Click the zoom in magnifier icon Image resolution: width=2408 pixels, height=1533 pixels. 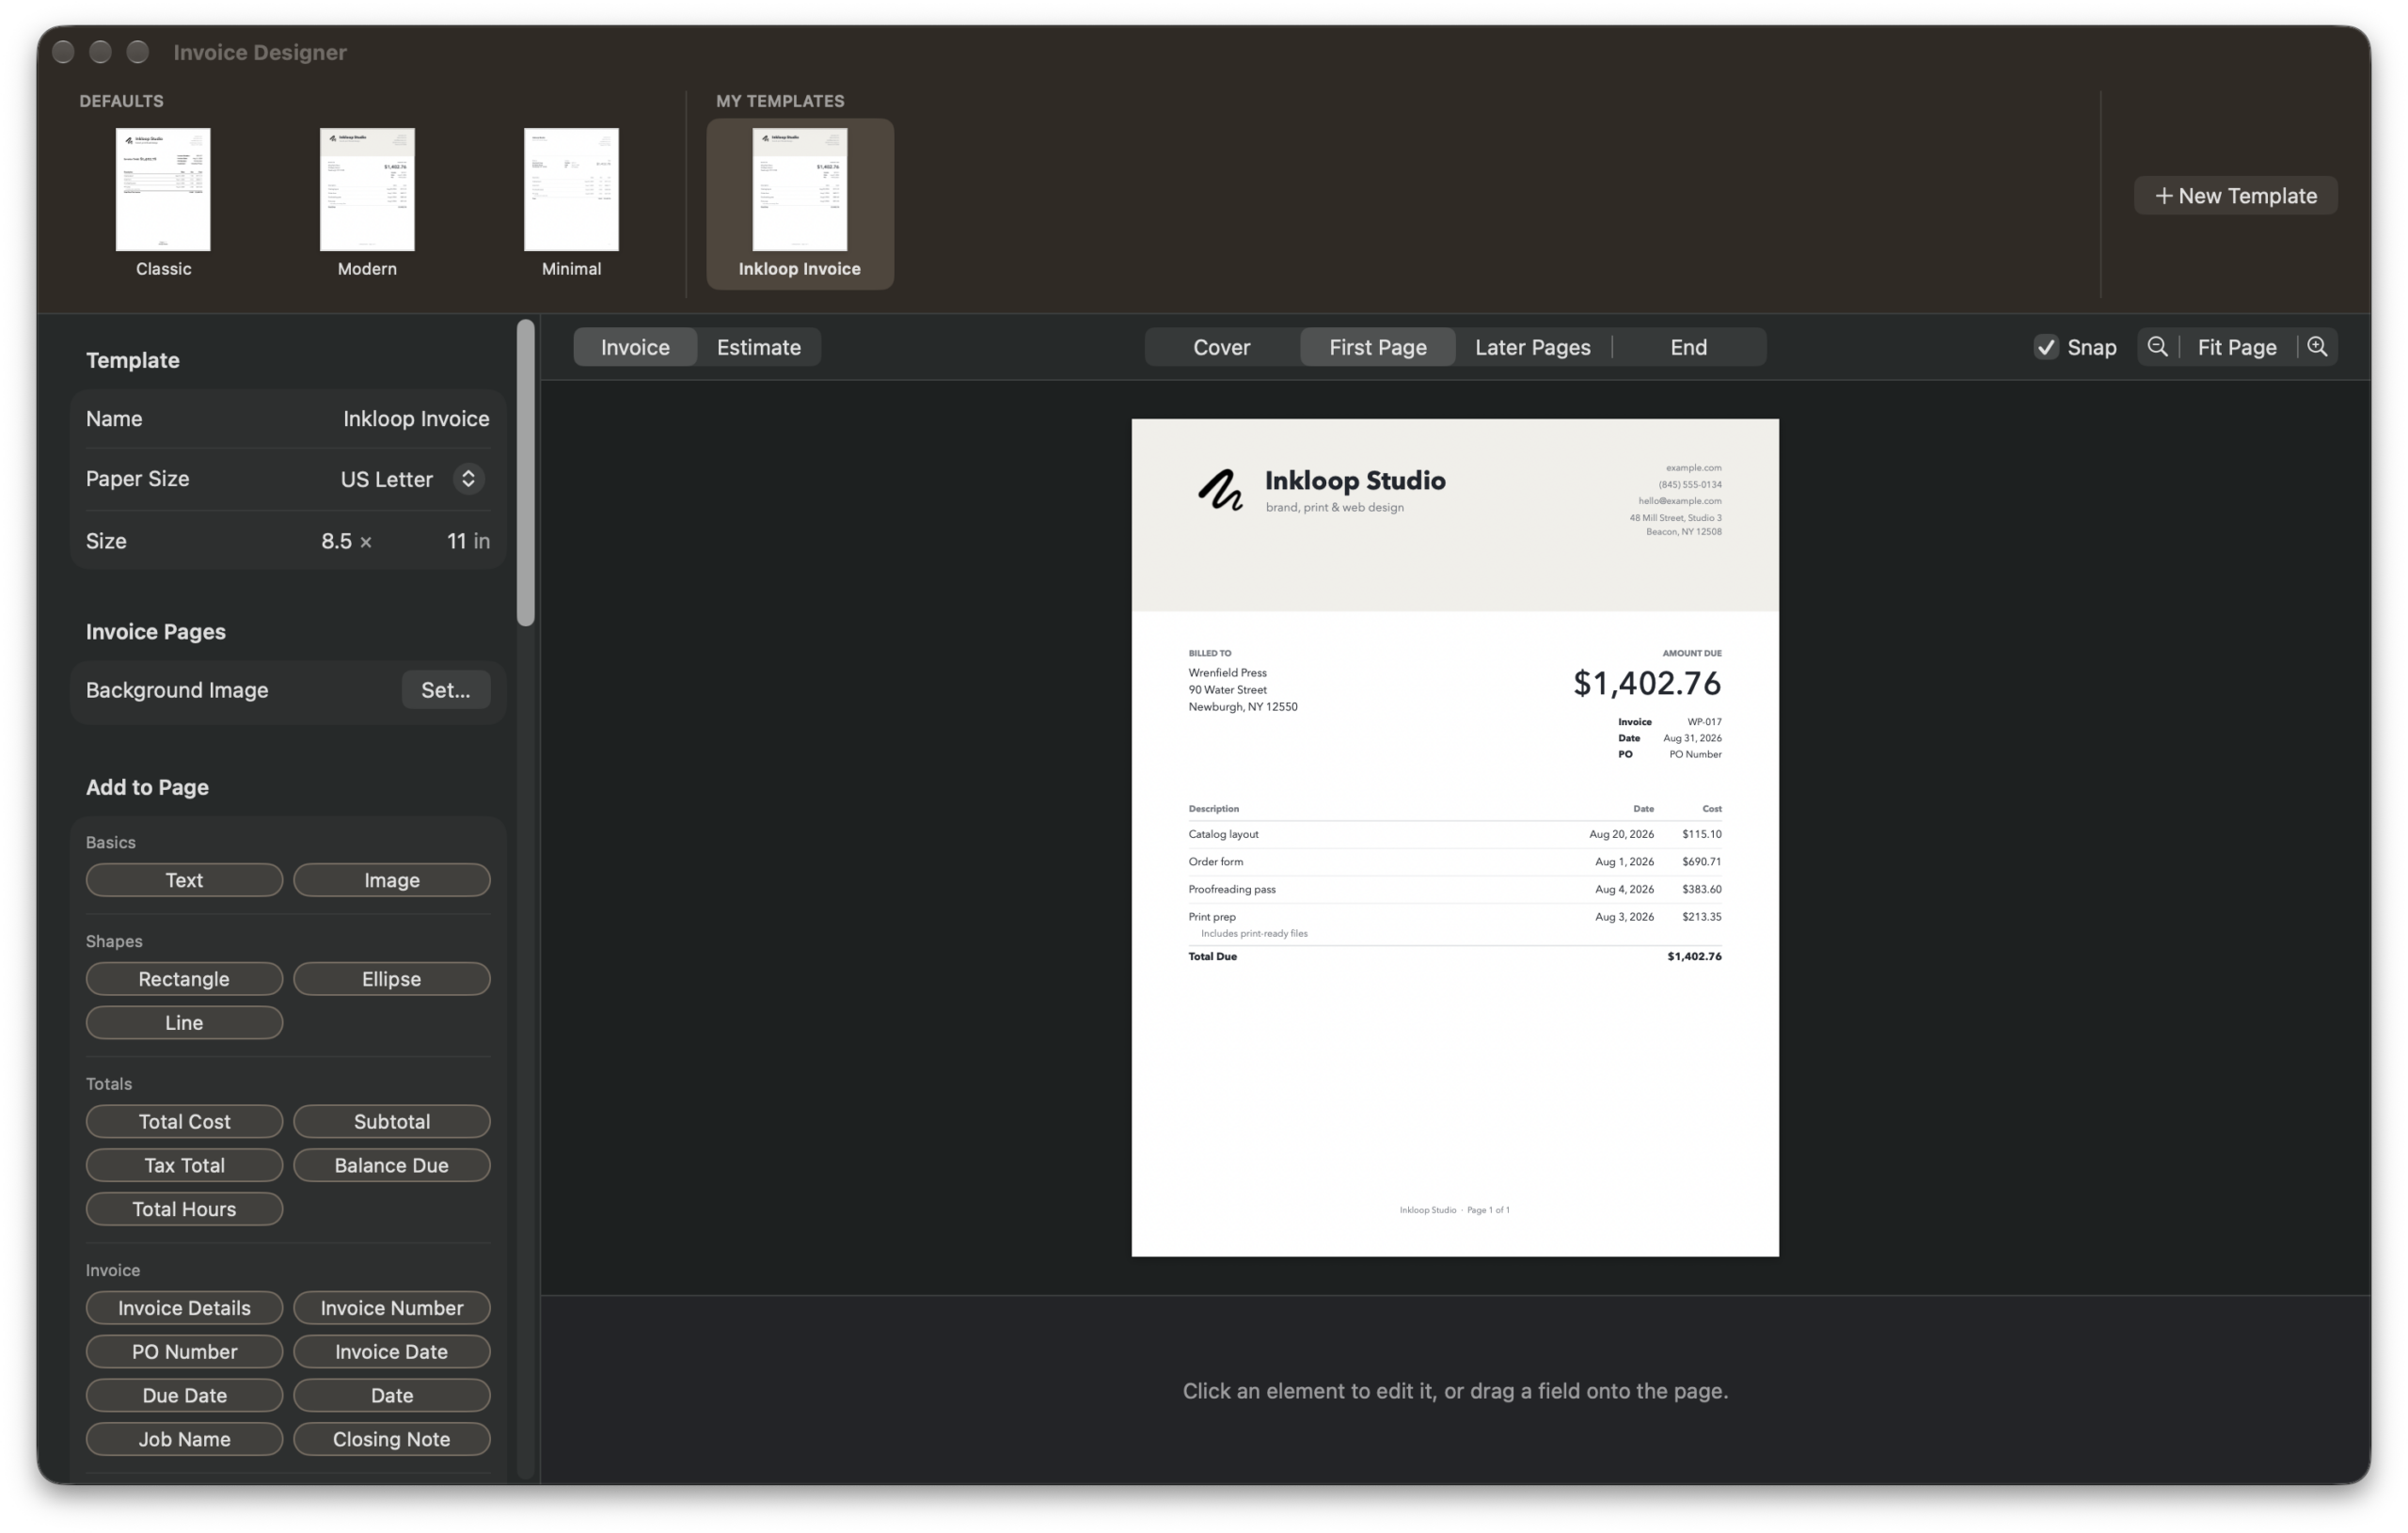point(2317,347)
